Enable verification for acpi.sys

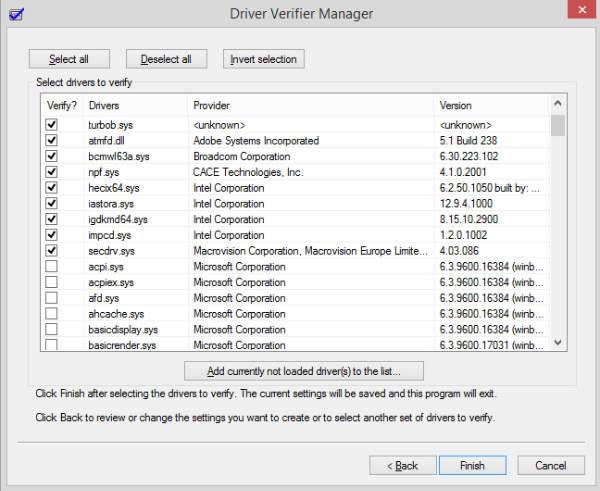(x=52, y=266)
